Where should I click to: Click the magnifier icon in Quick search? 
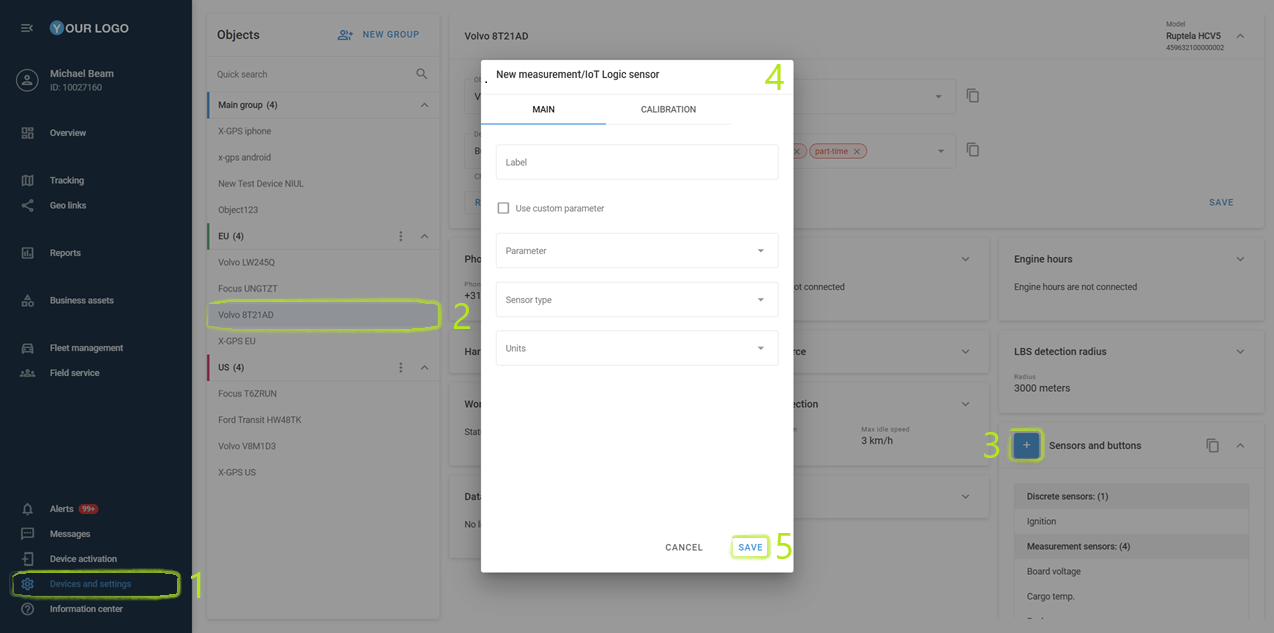[421, 73]
